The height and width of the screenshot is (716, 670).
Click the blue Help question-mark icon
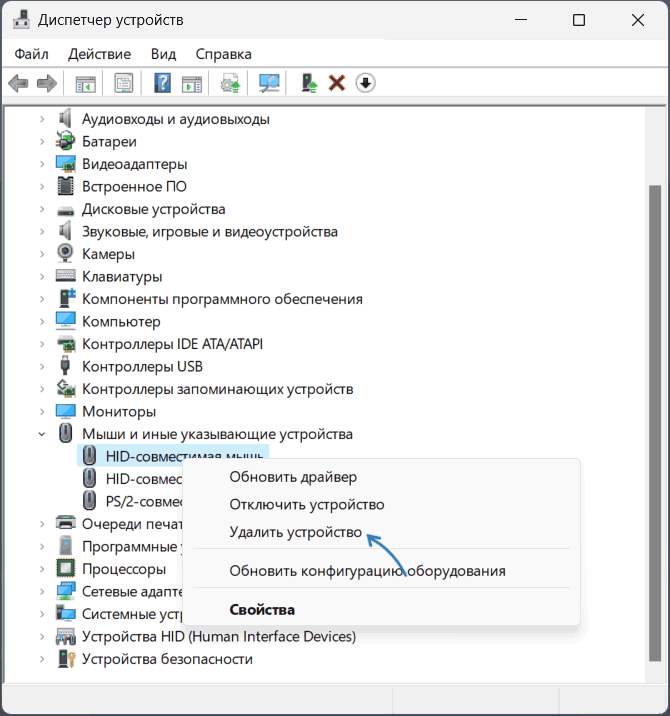pyautogui.click(x=162, y=83)
